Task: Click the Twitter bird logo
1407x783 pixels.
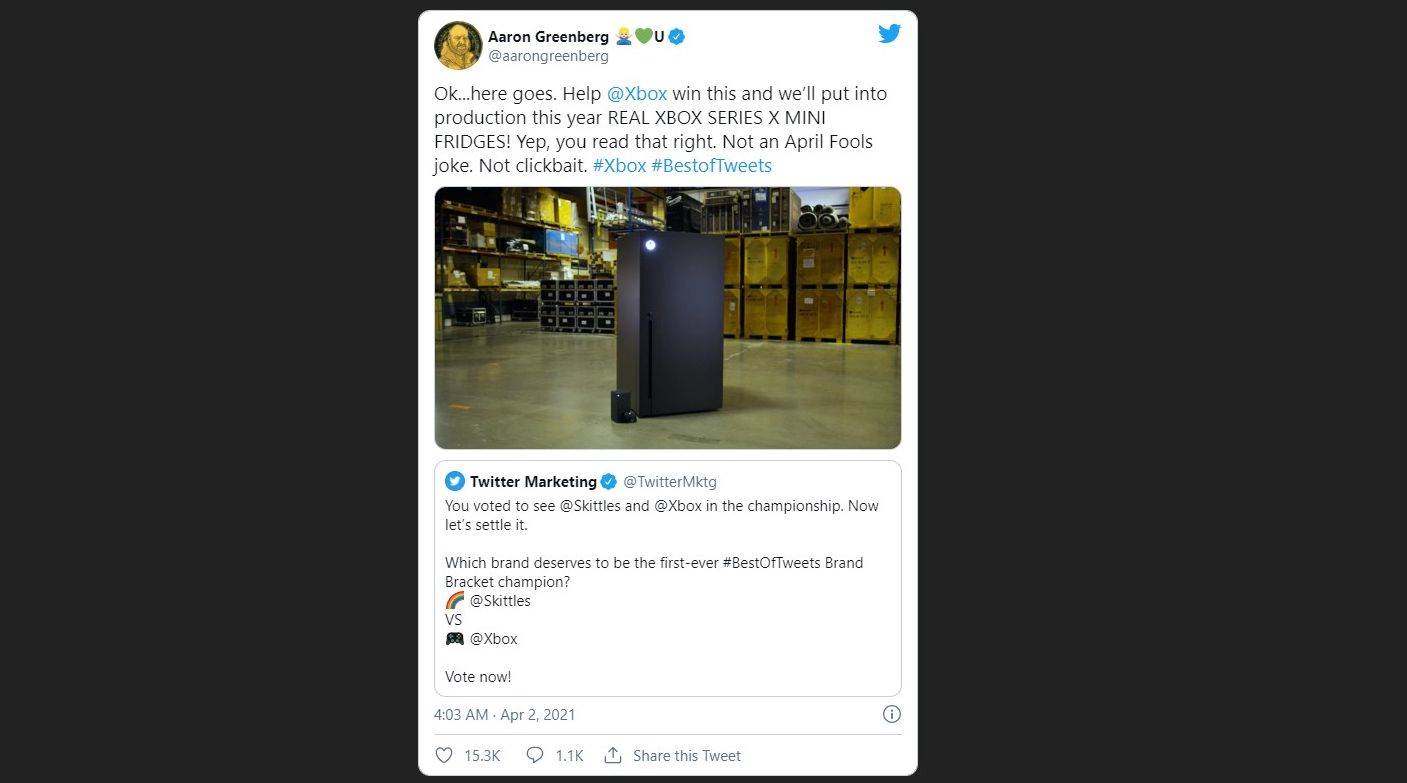Action: tap(889, 33)
